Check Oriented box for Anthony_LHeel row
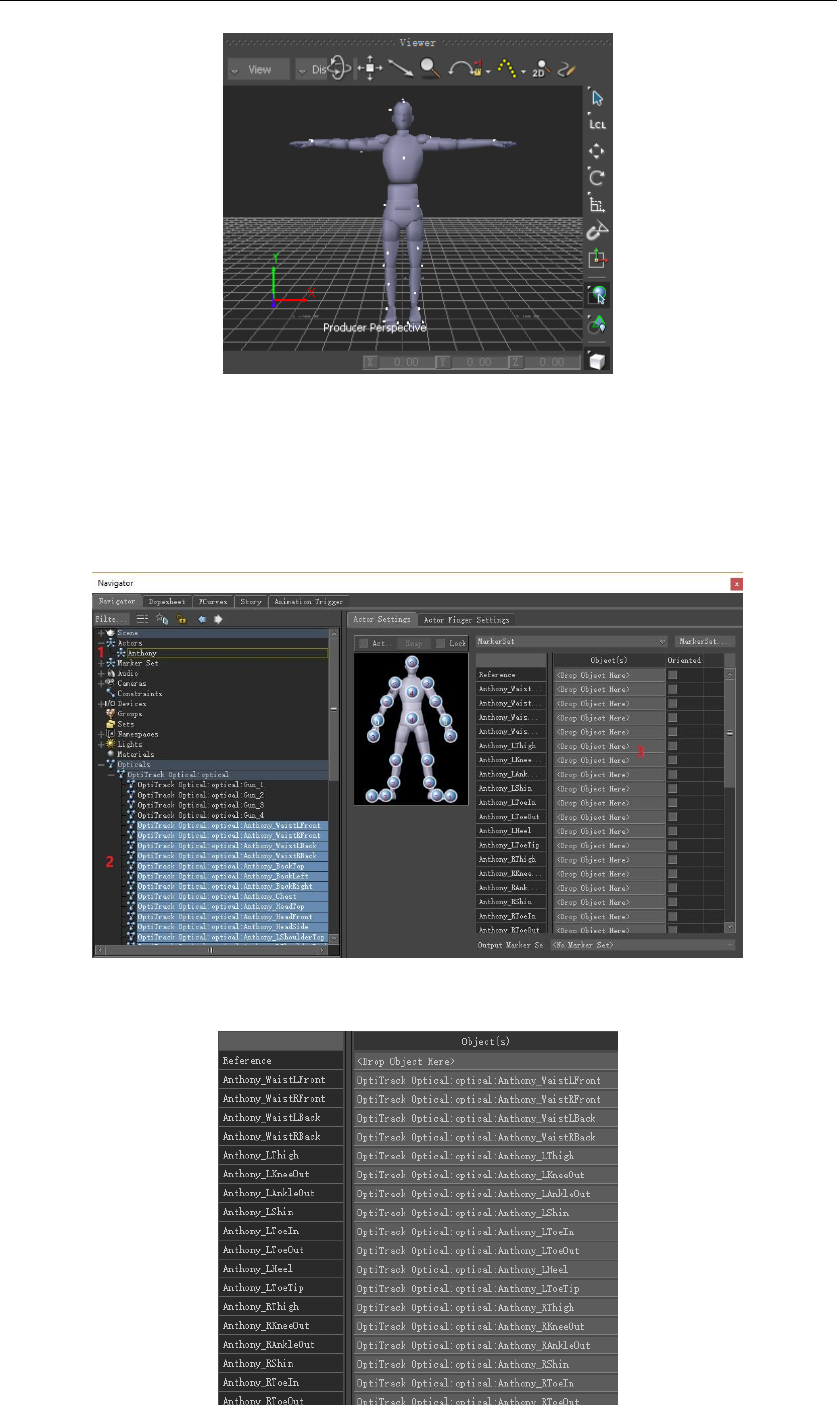Image resolution: width=837 pixels, height=1405 pixels. pyautogui.click(x=673, y=829)
